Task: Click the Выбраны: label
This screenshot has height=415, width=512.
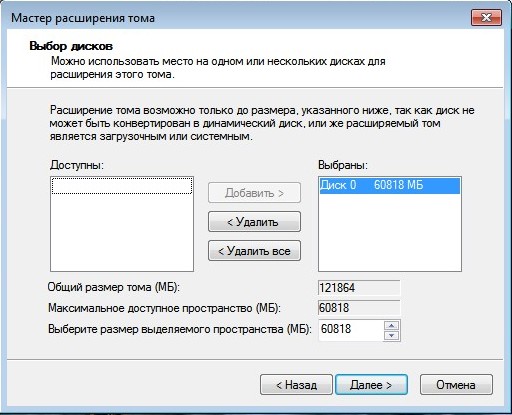Action: pos(343,165)
